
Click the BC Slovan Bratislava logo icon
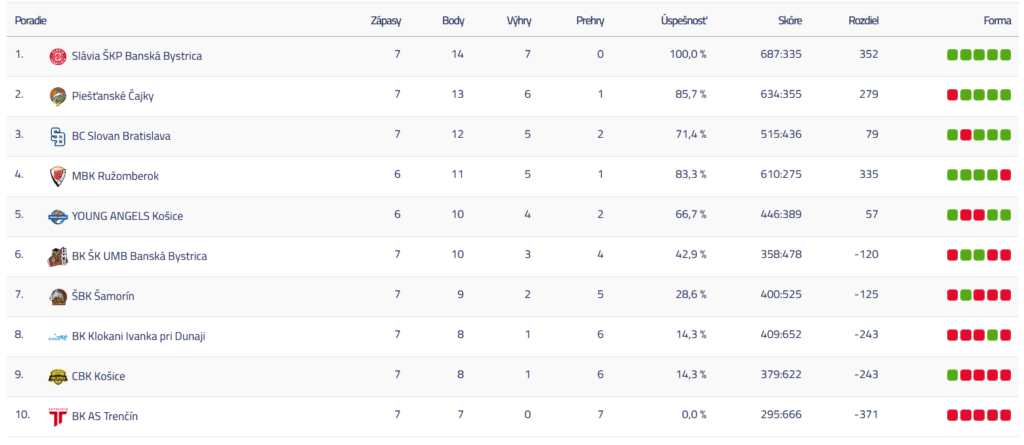pyautogui.click(x=58, y=136)
